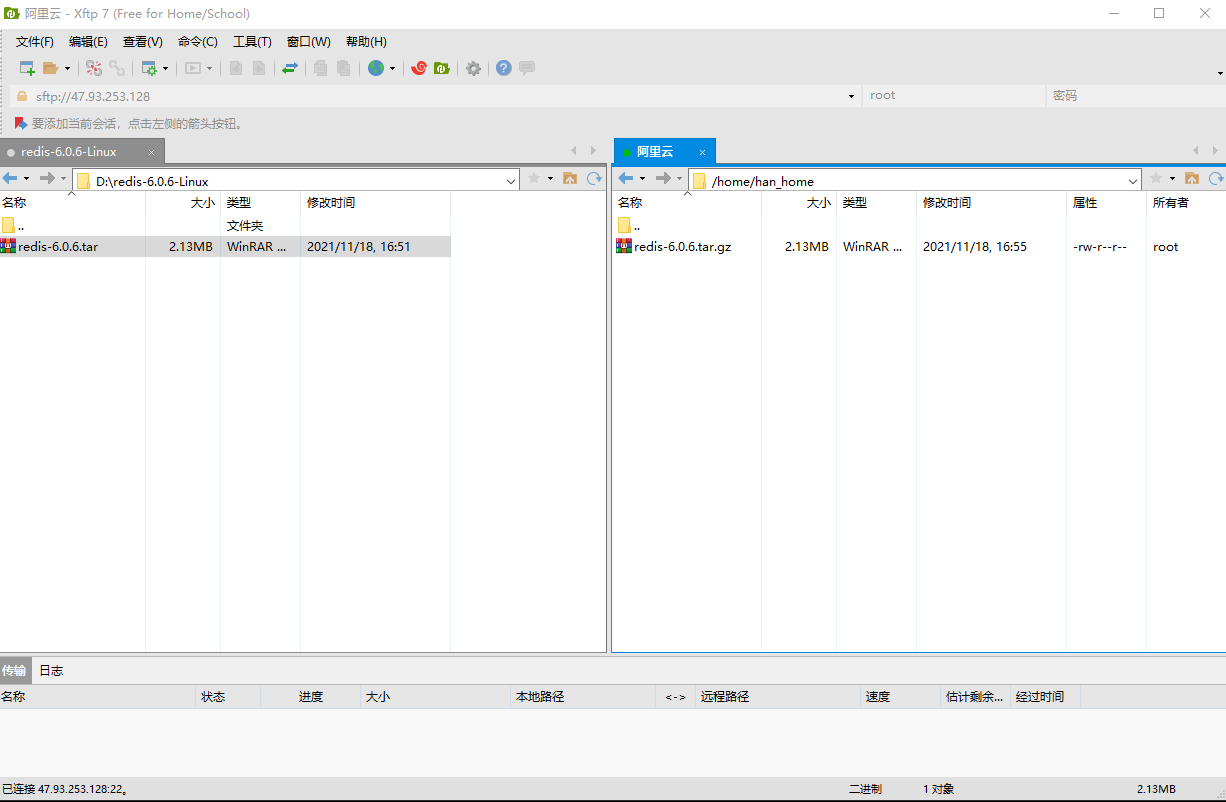The width and height of the screenshot is (1226, 802).
Task: Open a new session with the New icon
Action: click(x=26, y=68)
